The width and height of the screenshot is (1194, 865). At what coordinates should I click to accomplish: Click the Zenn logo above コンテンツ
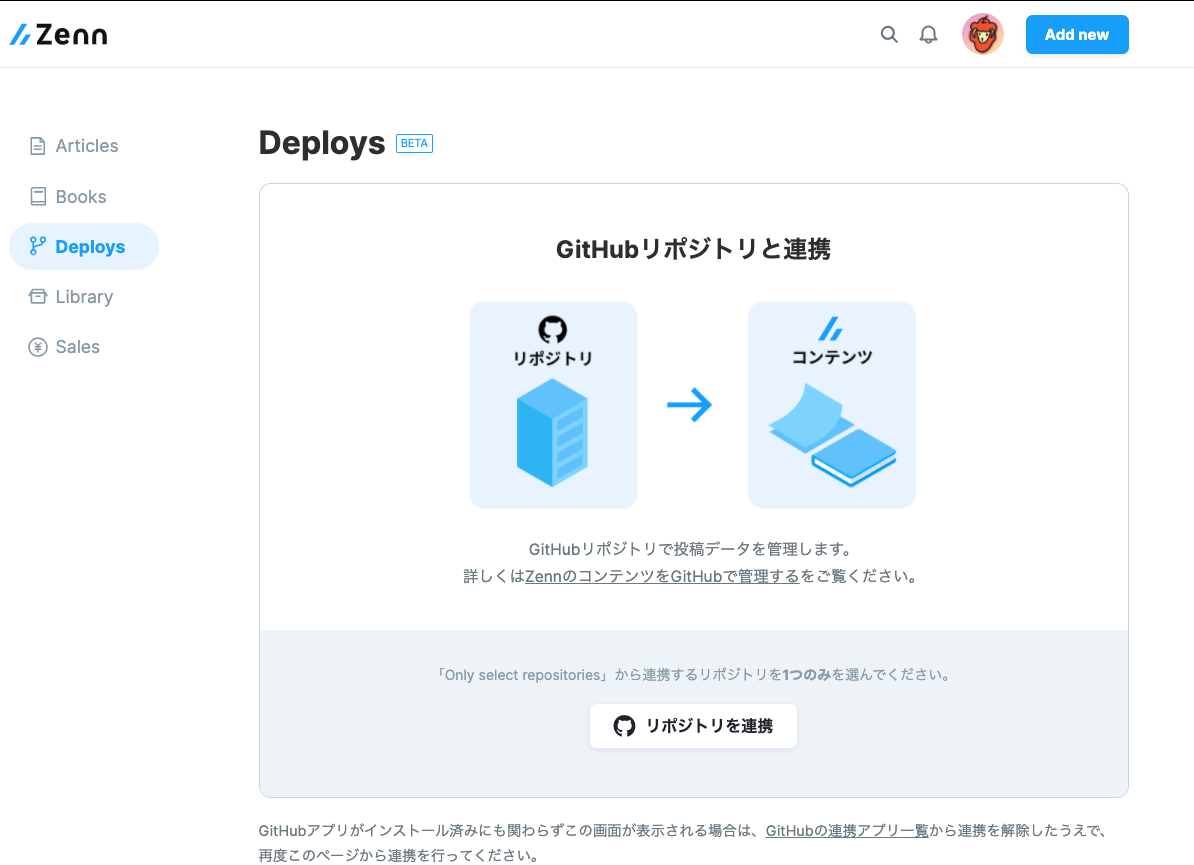[x=831, y=329]
